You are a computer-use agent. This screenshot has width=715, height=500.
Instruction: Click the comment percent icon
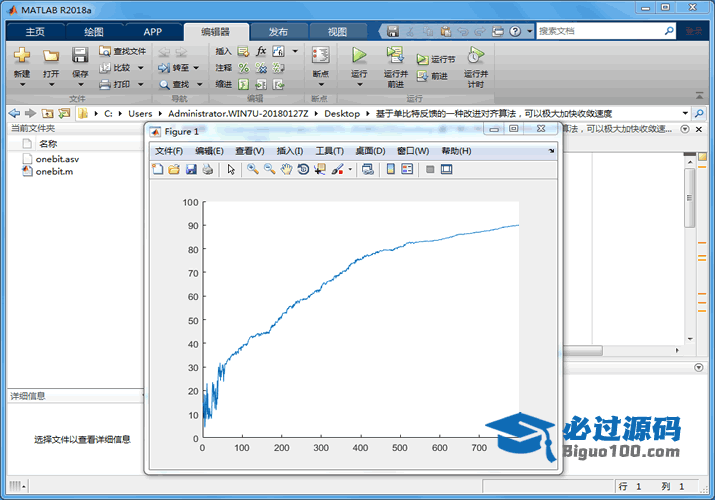click(244, 68)
